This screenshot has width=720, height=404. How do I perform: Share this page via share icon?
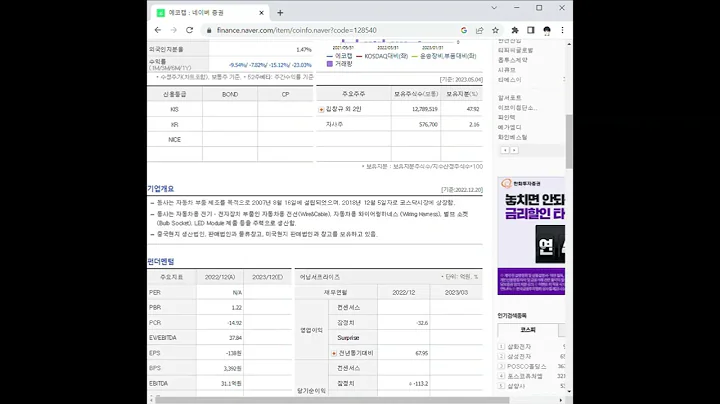click(x=479, y=30)
